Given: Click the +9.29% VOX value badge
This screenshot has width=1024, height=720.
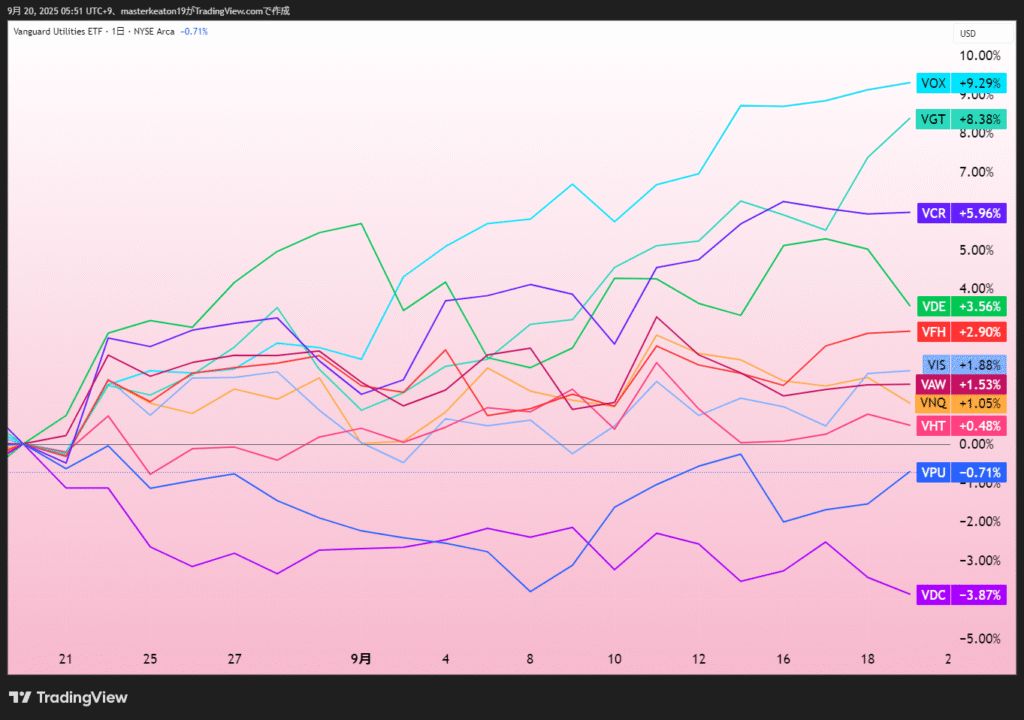Looking at the screenshot, I should point(979,83).
